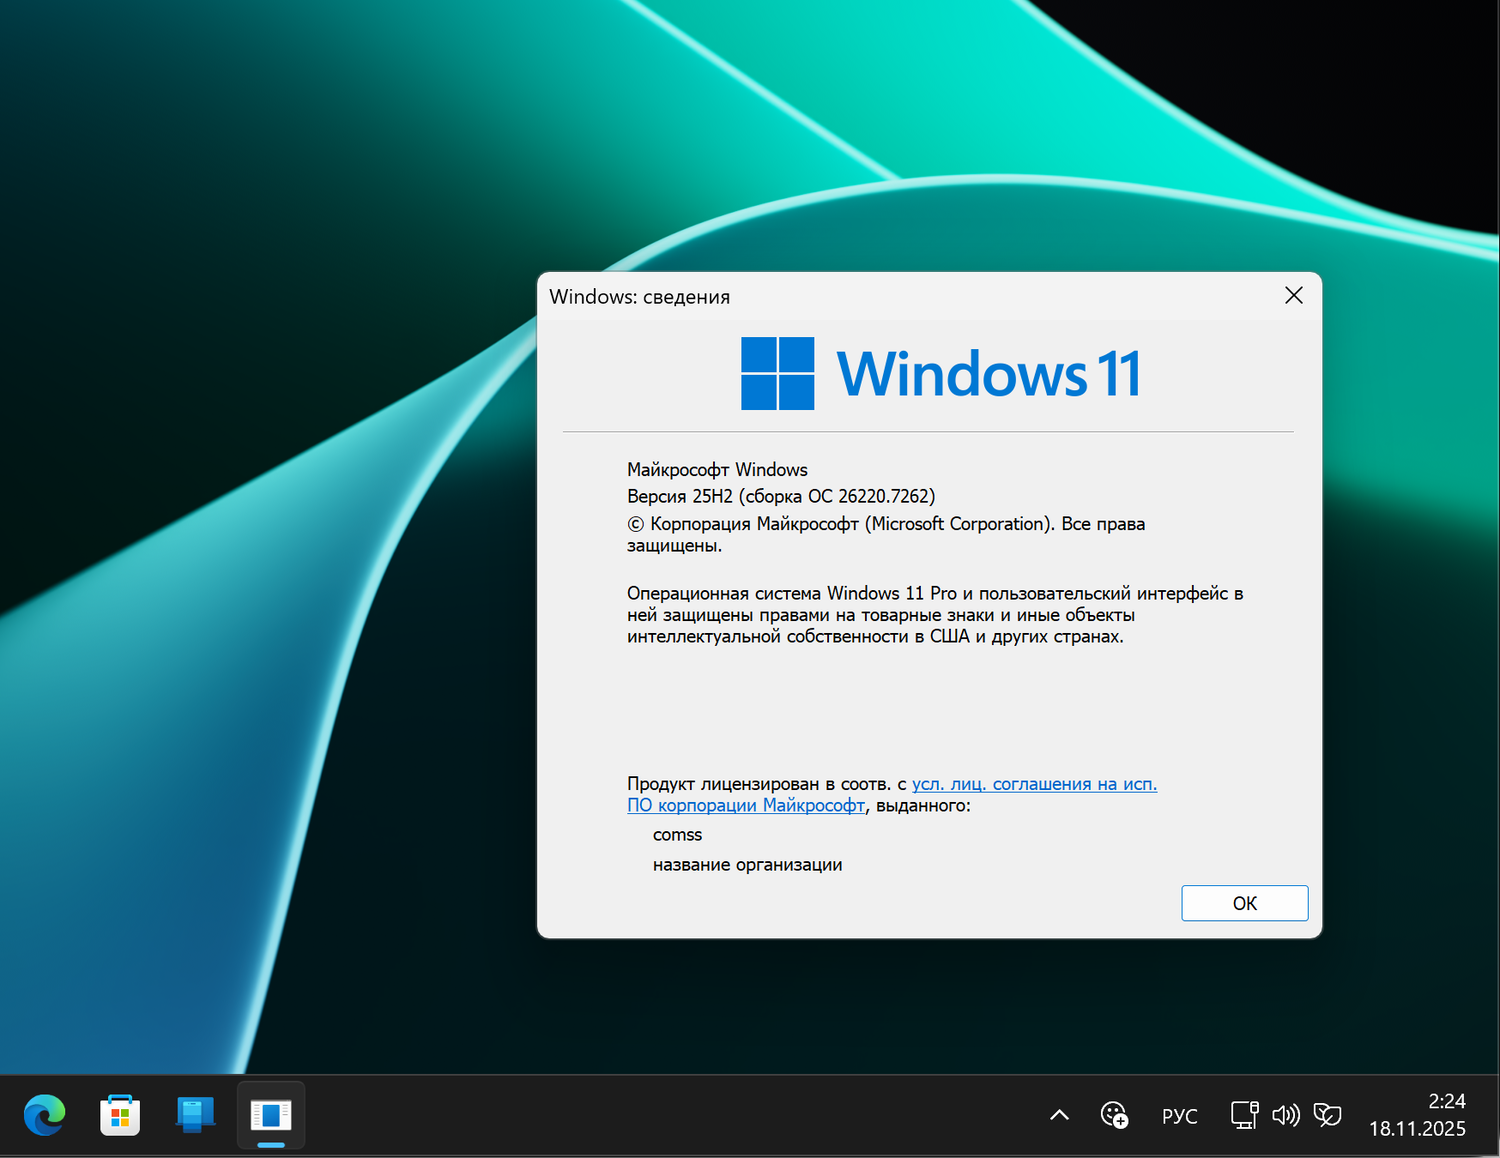Select the licensee name comss
This screenshot has height=1158, width=1500.
click(677, 834)
